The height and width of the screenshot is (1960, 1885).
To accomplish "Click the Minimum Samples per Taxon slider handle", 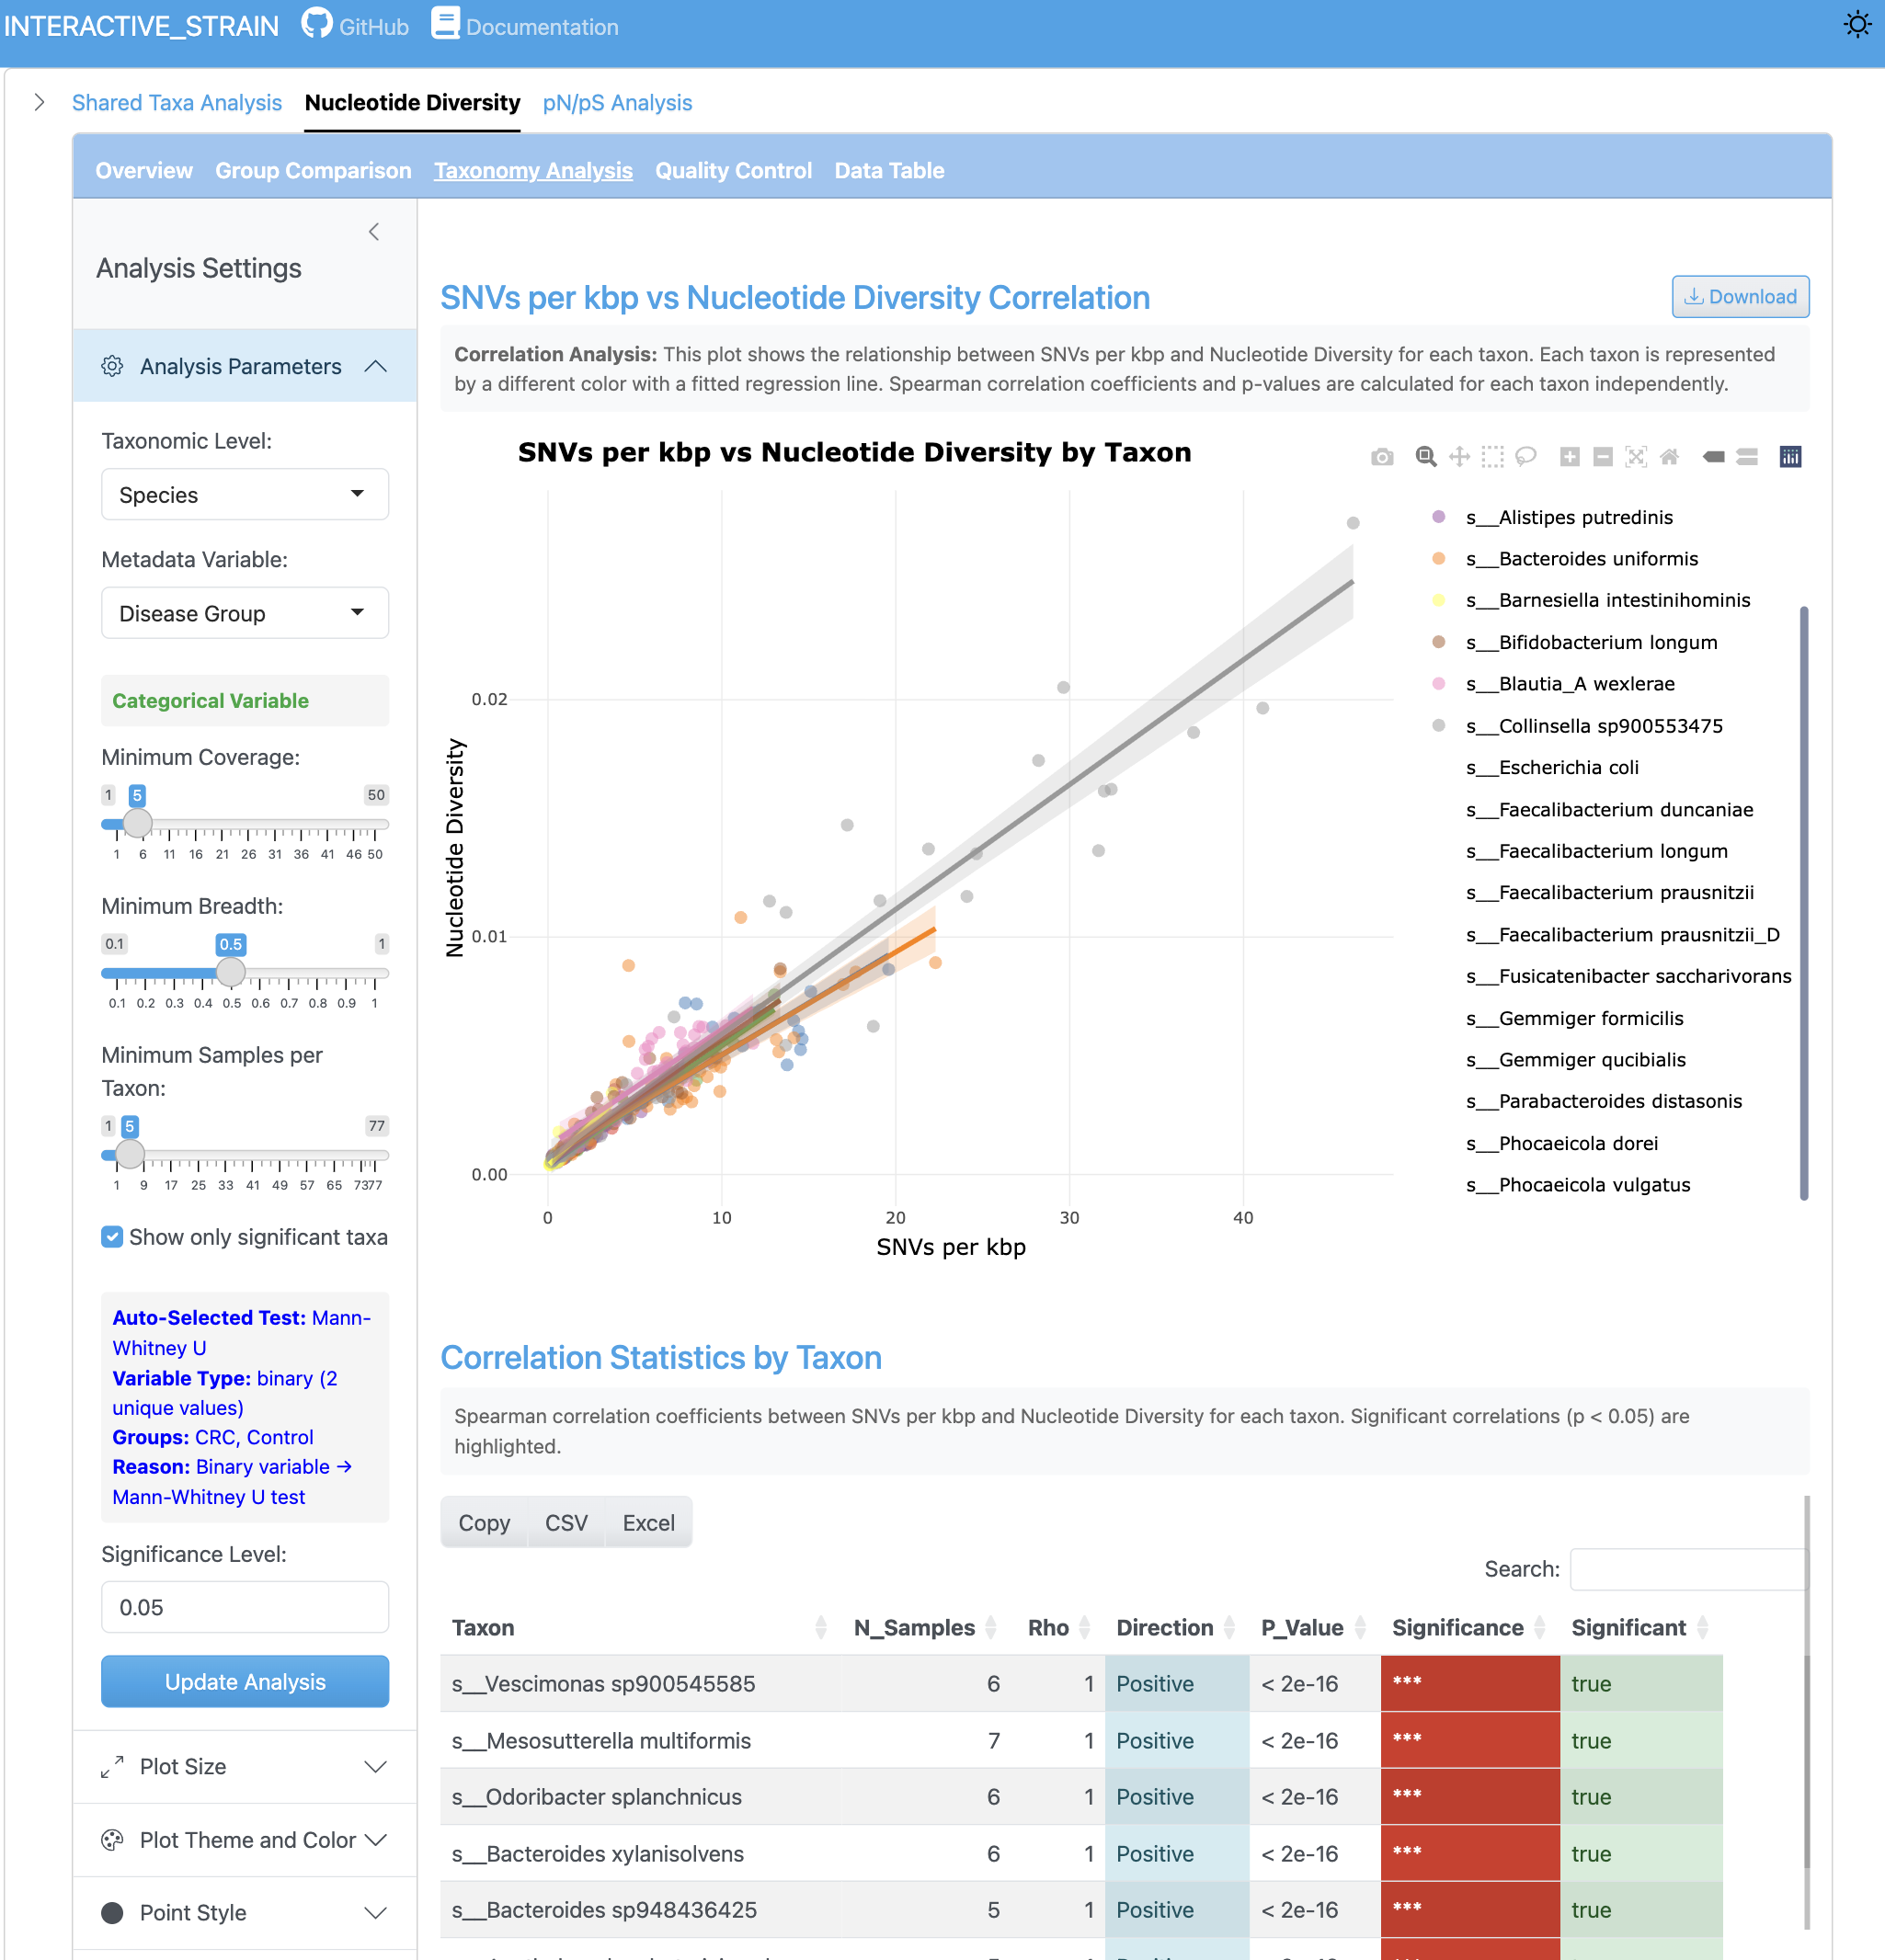I will coord(130,1154).
